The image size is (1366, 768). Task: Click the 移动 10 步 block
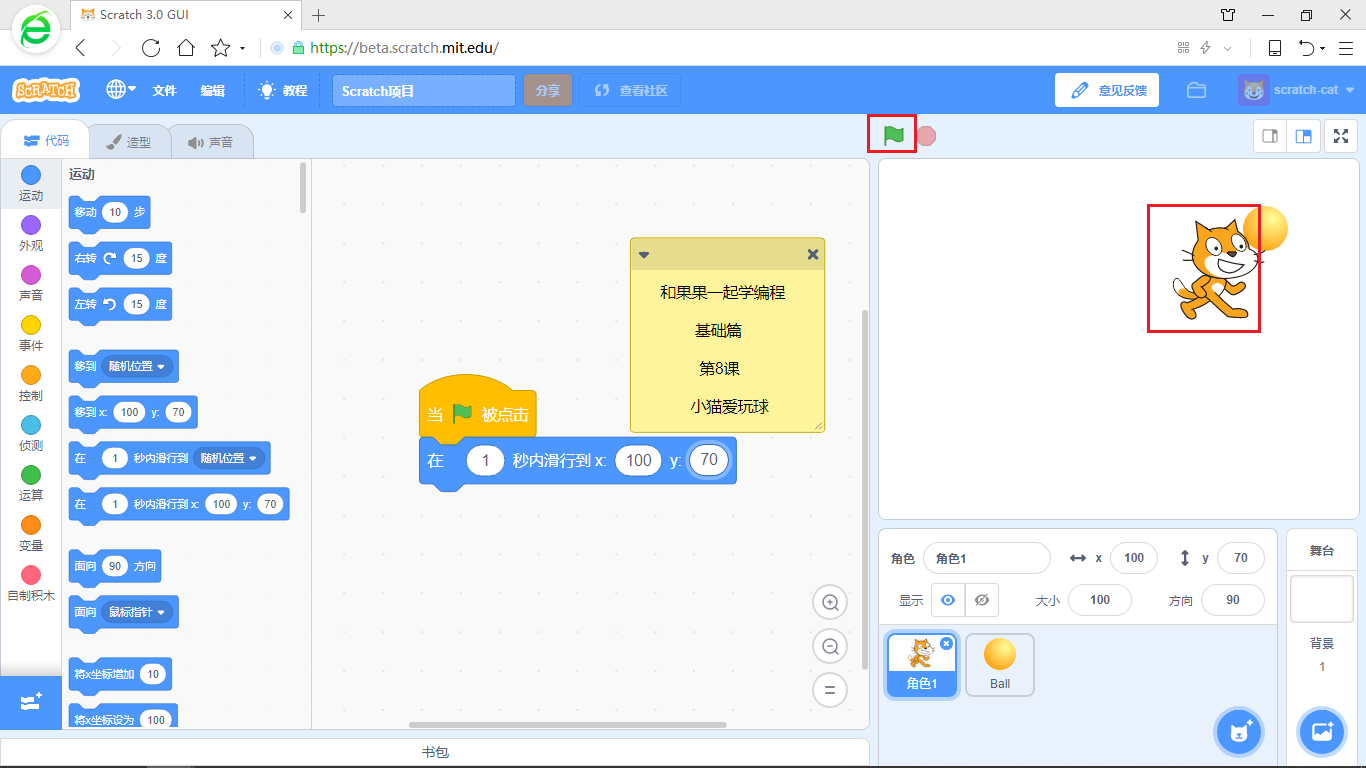pyautogui.click(x=109, y=212)
